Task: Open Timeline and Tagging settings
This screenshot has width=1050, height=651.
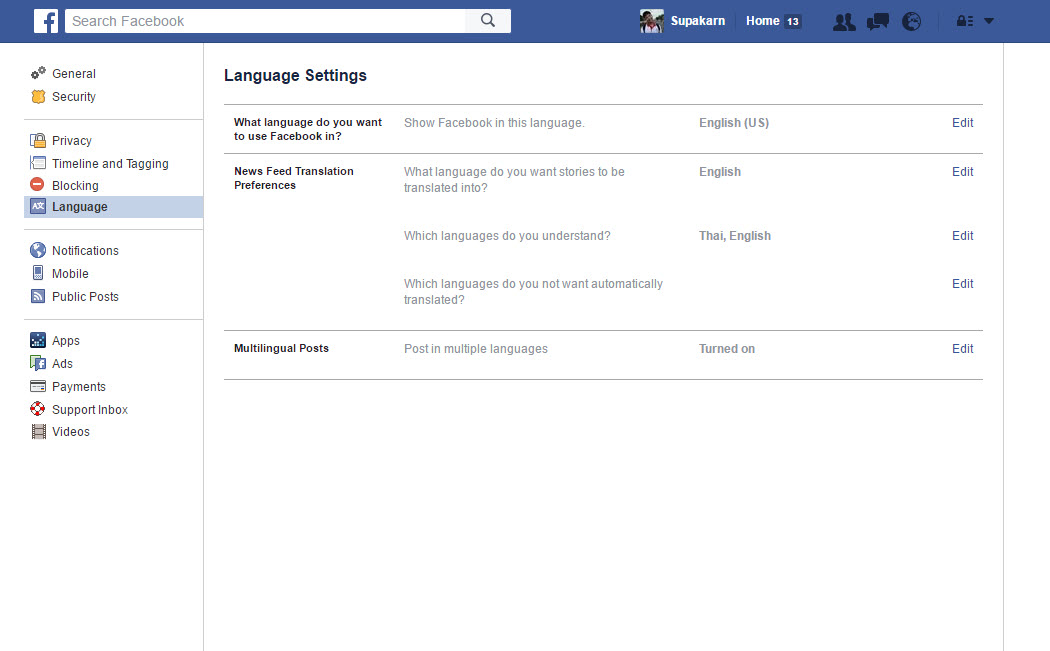Action: click(110, 164)
